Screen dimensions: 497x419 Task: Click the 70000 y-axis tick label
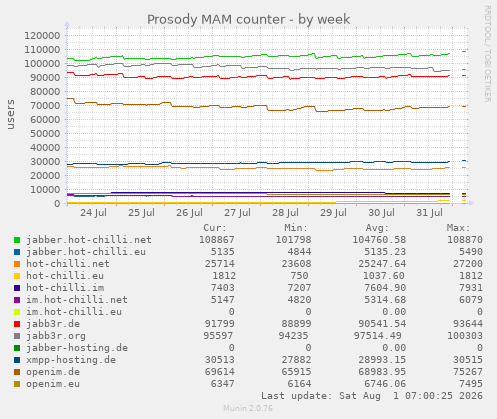pos(45,106)
